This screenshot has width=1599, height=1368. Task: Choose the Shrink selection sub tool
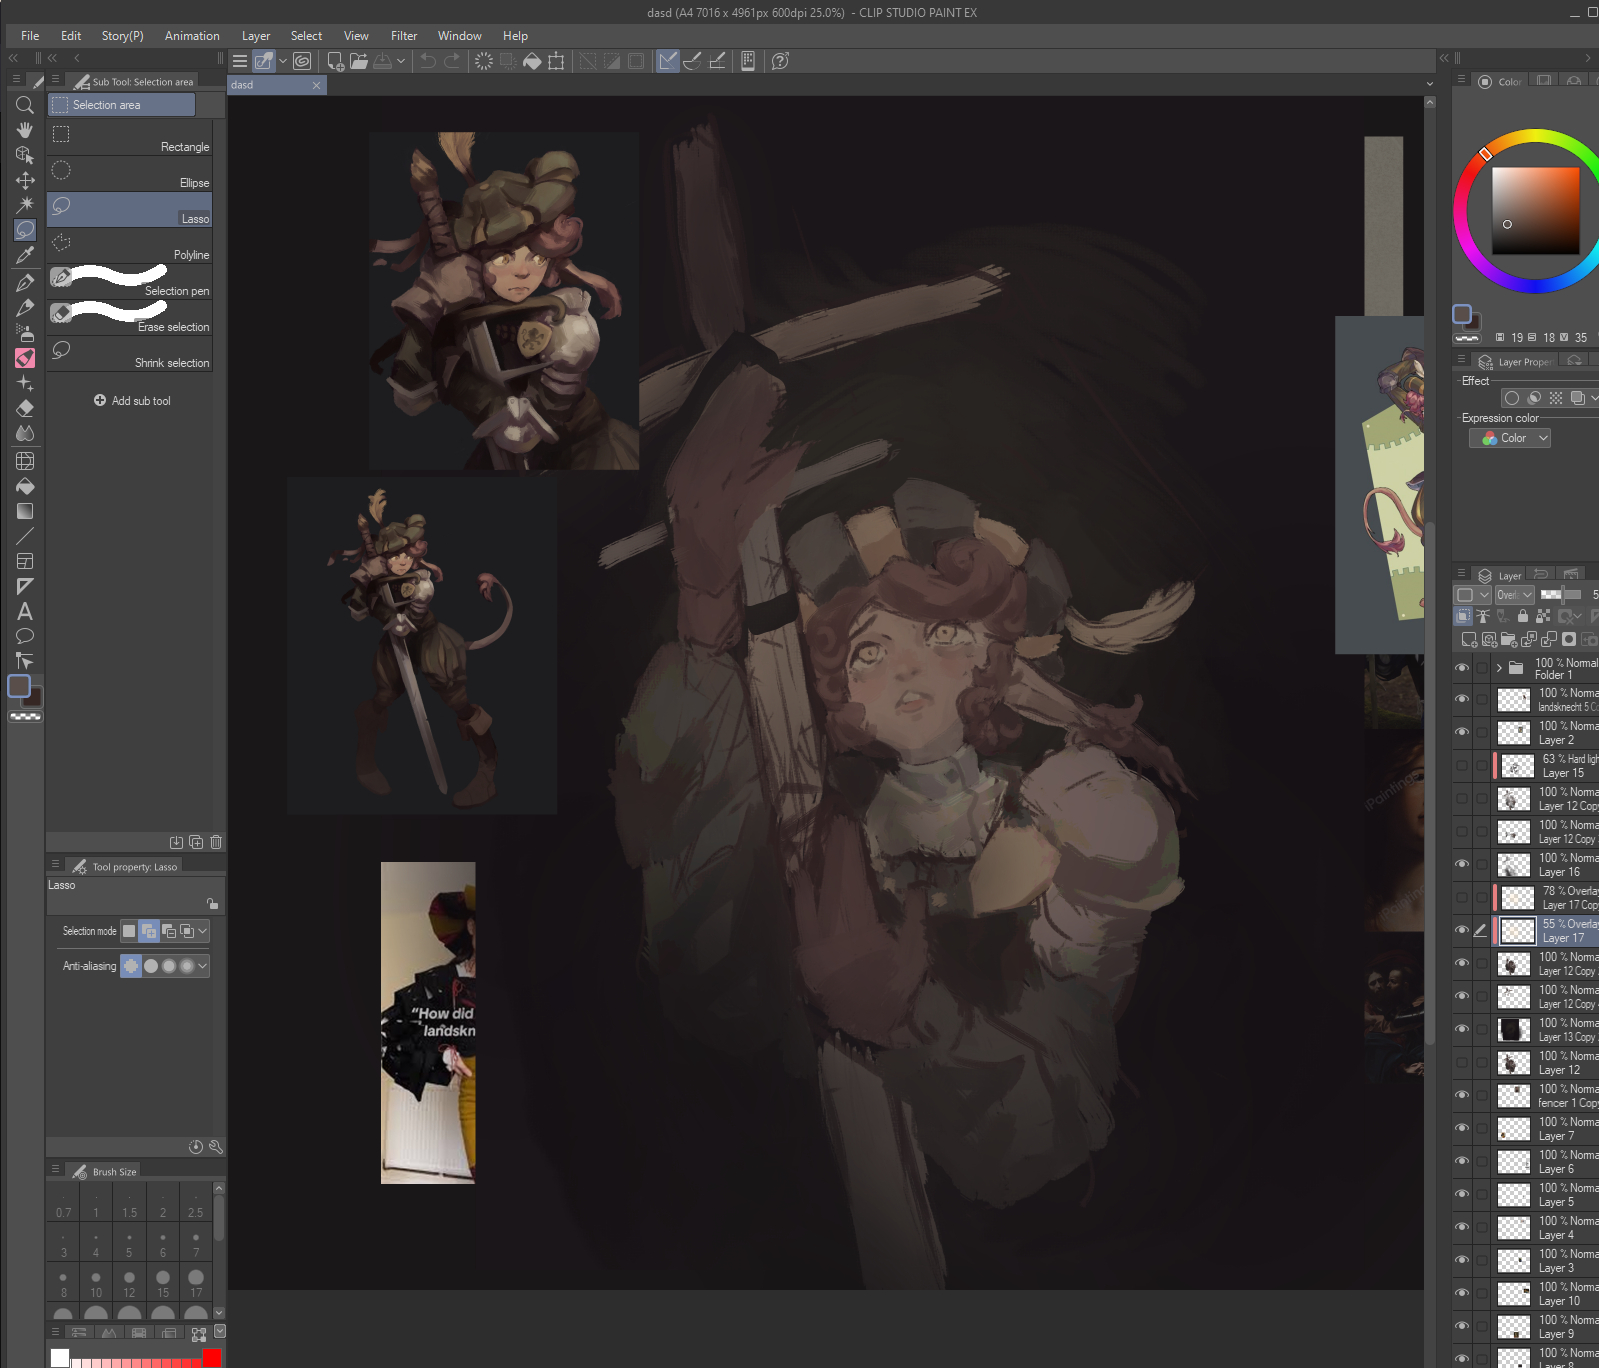(130, 354)
